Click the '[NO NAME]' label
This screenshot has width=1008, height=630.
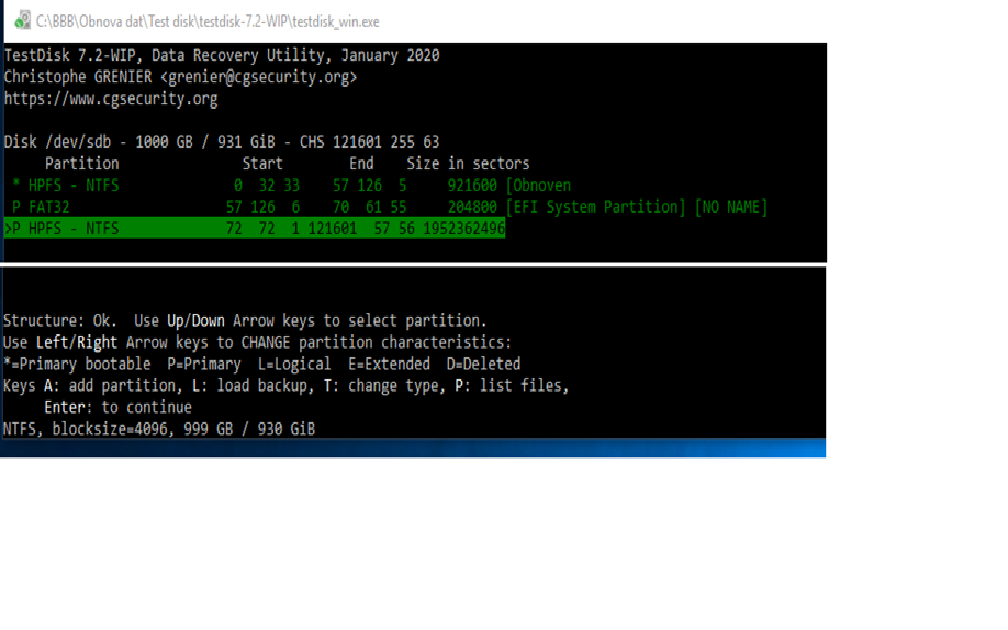[730, 207]
